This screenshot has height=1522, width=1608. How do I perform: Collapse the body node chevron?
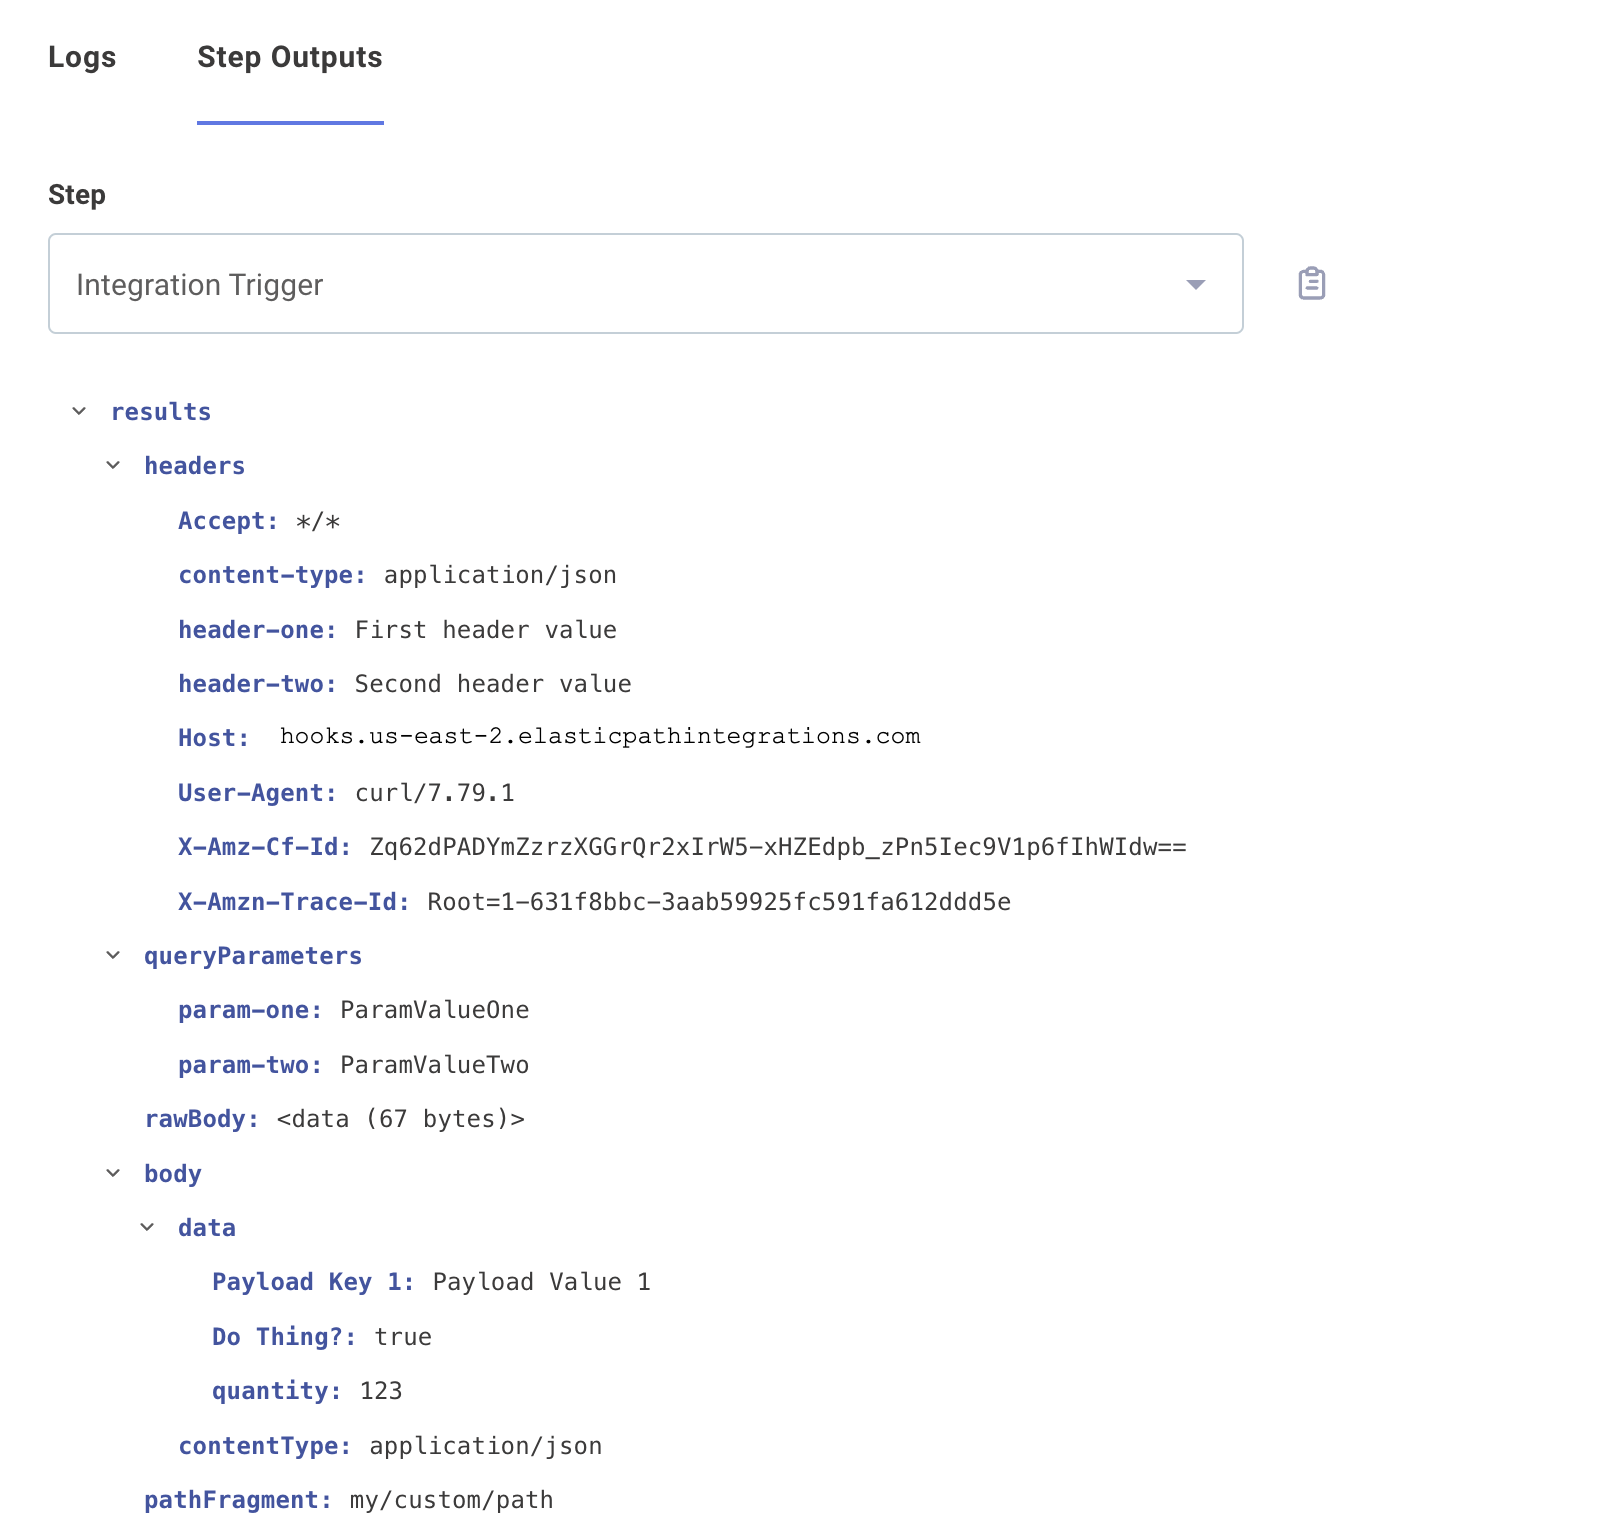click(113, 1173)
